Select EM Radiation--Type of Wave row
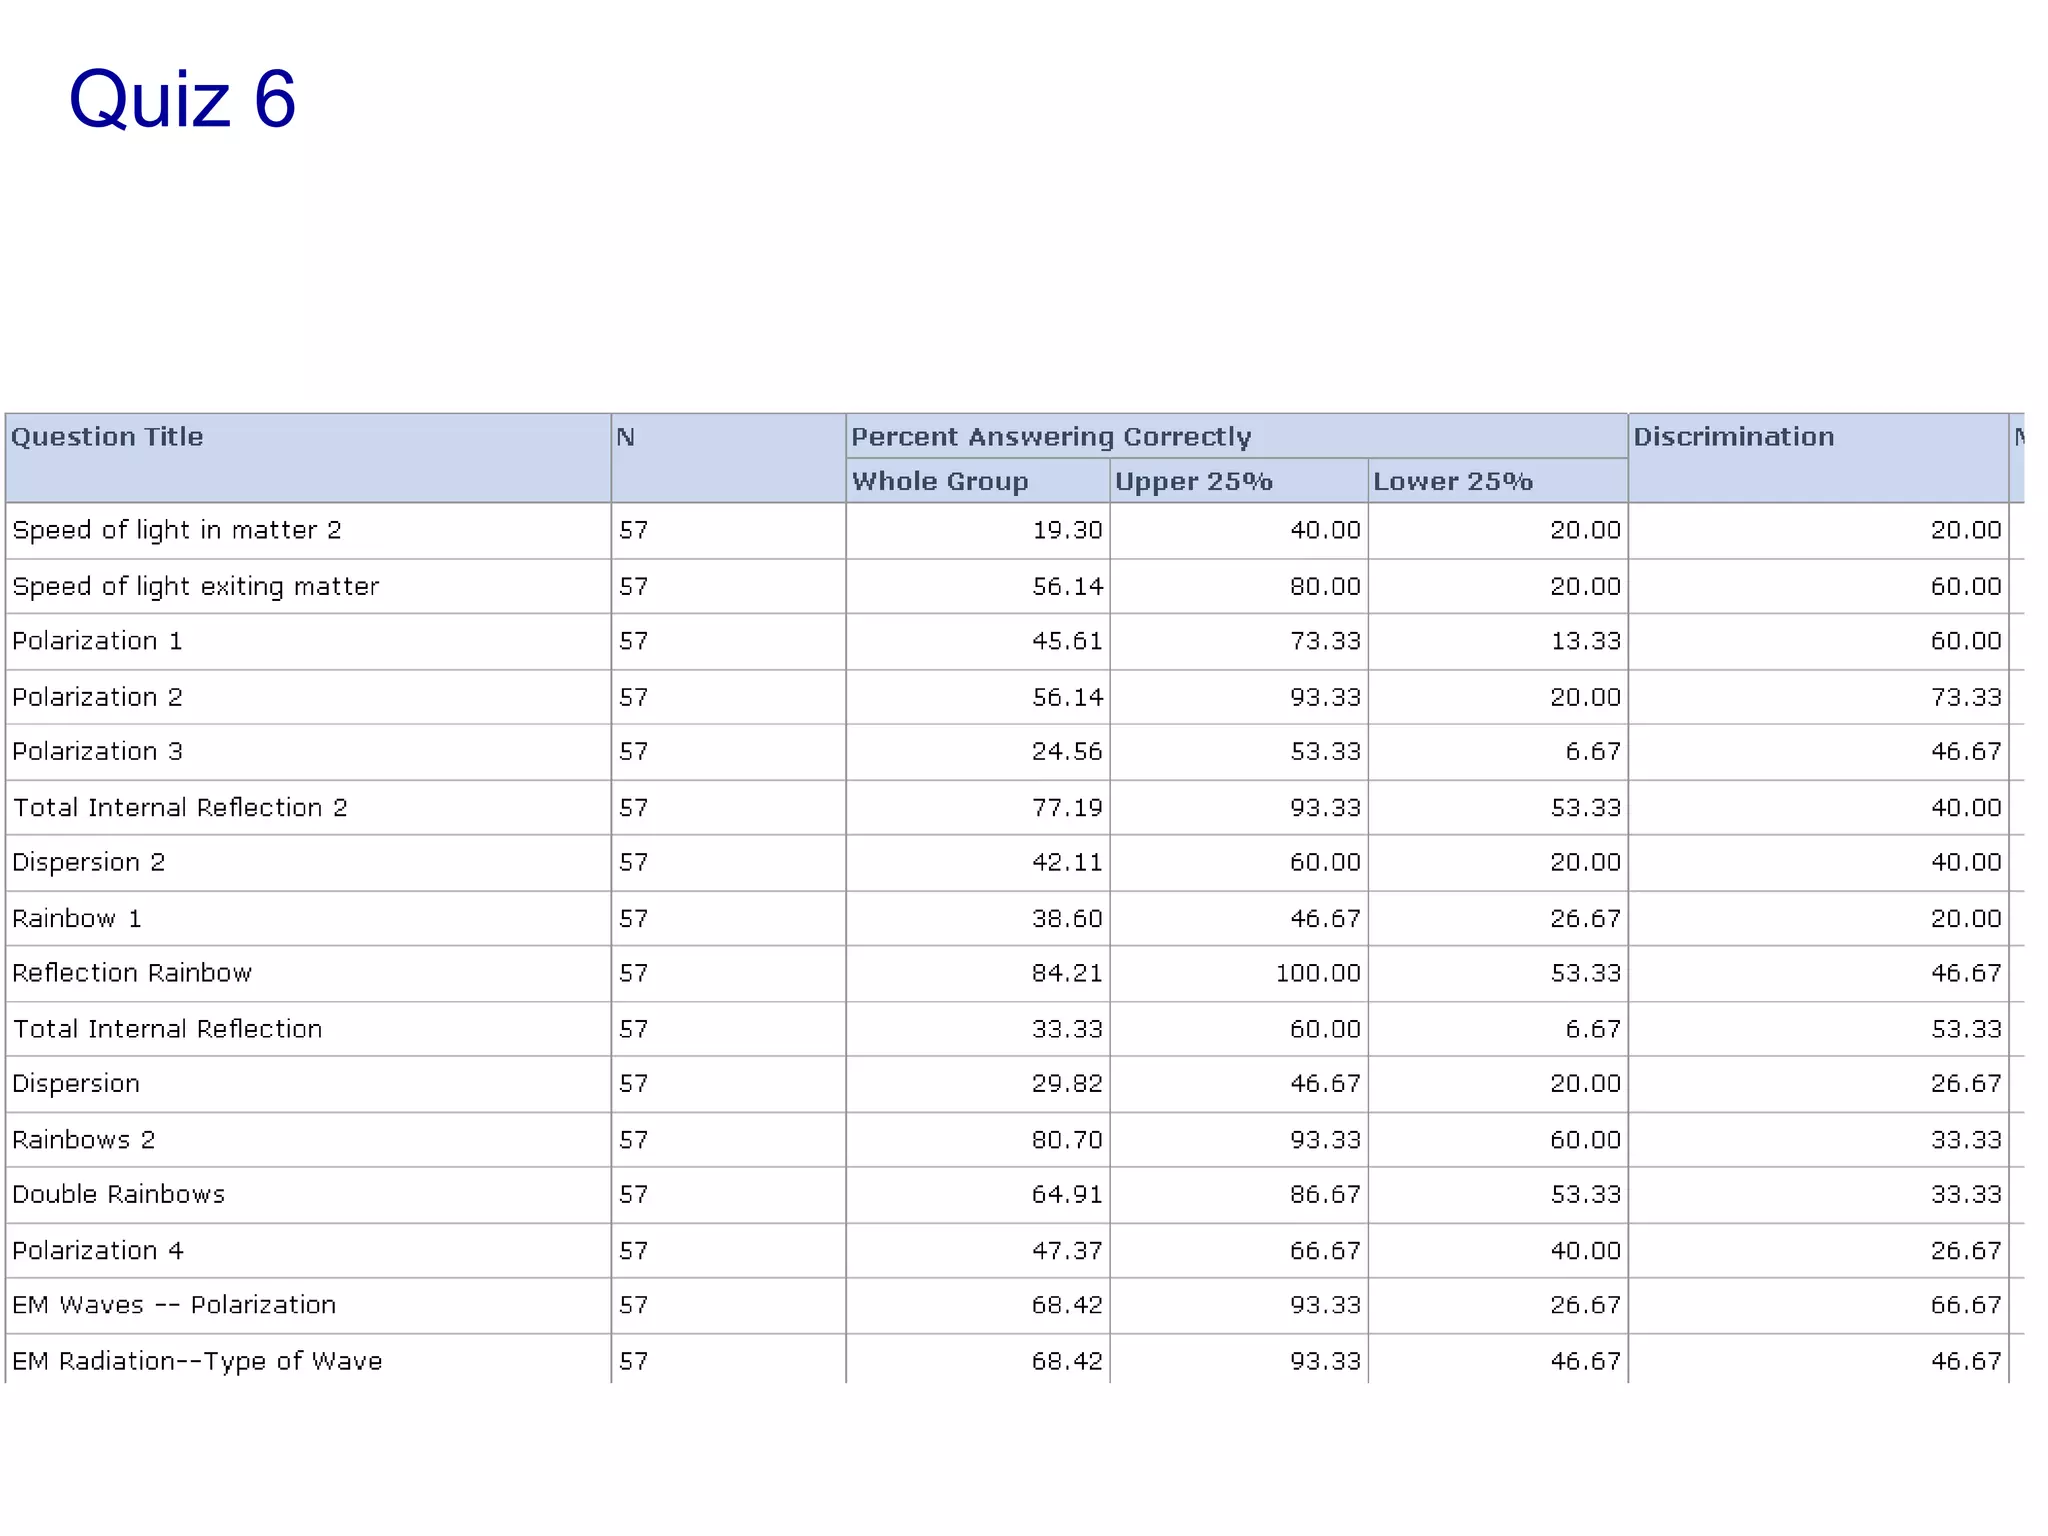Image resolution: width=2048 pixels, height=1536 pixels. [x=197, y=1361]
